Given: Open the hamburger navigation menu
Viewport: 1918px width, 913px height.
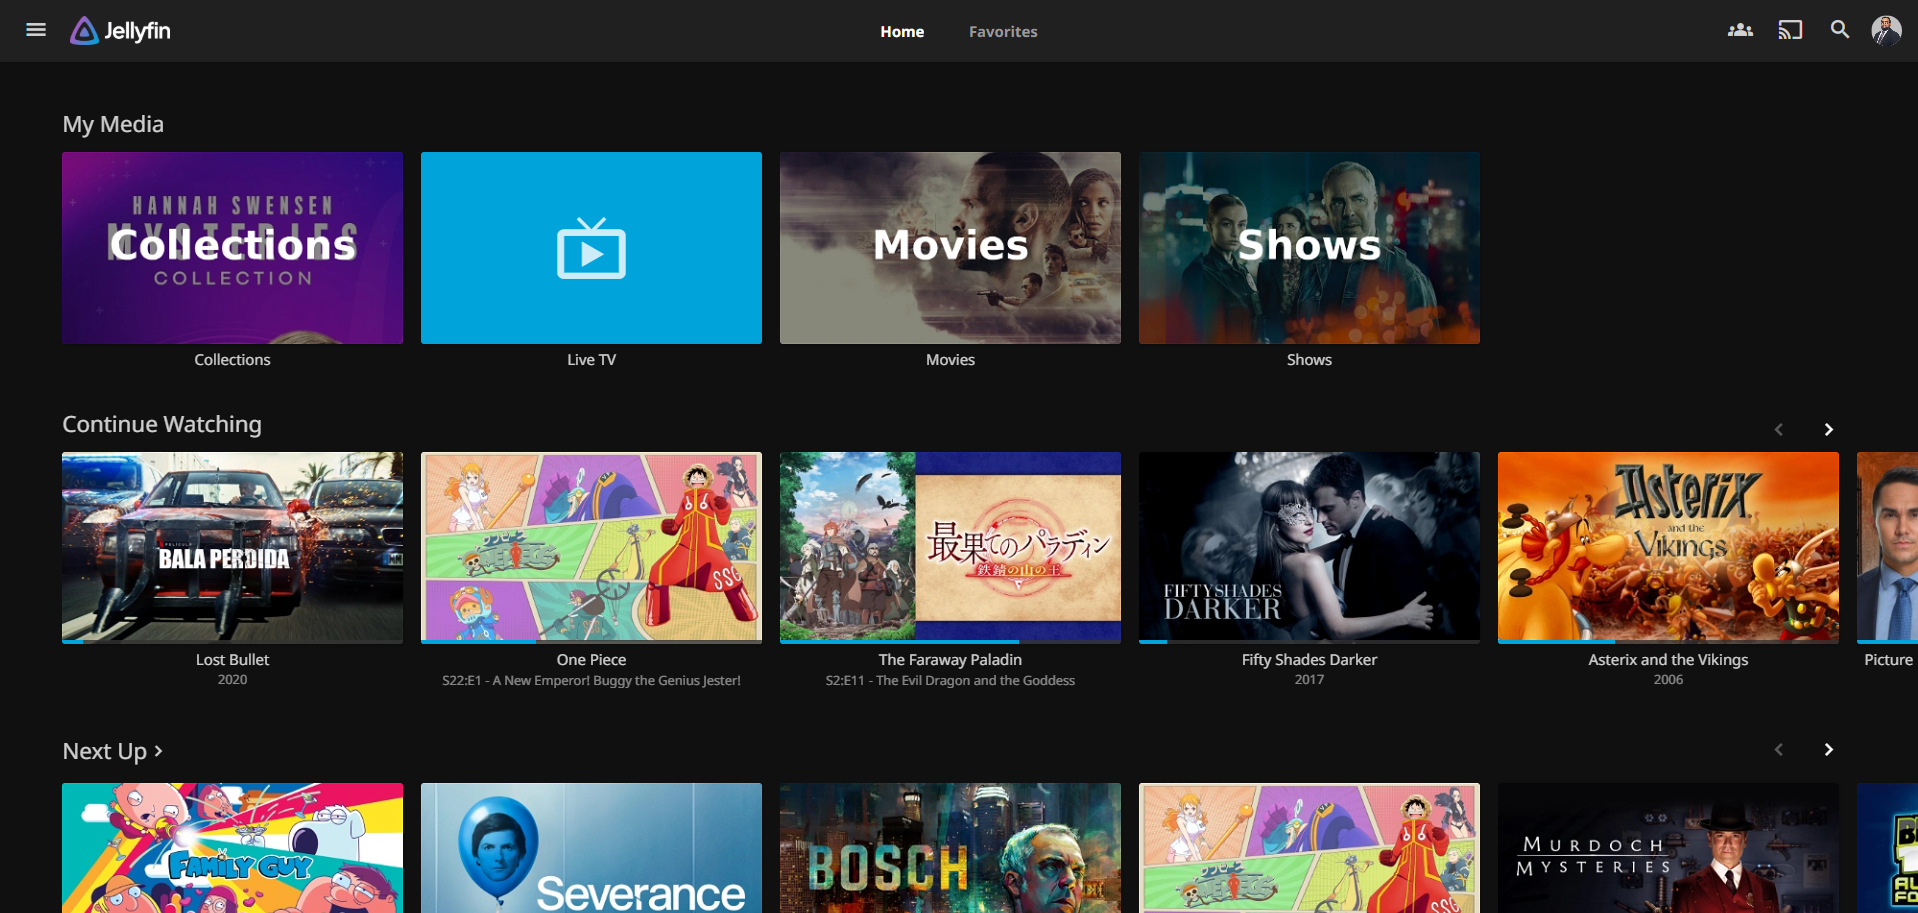Looking at the screenshot, I should [36, 30].
